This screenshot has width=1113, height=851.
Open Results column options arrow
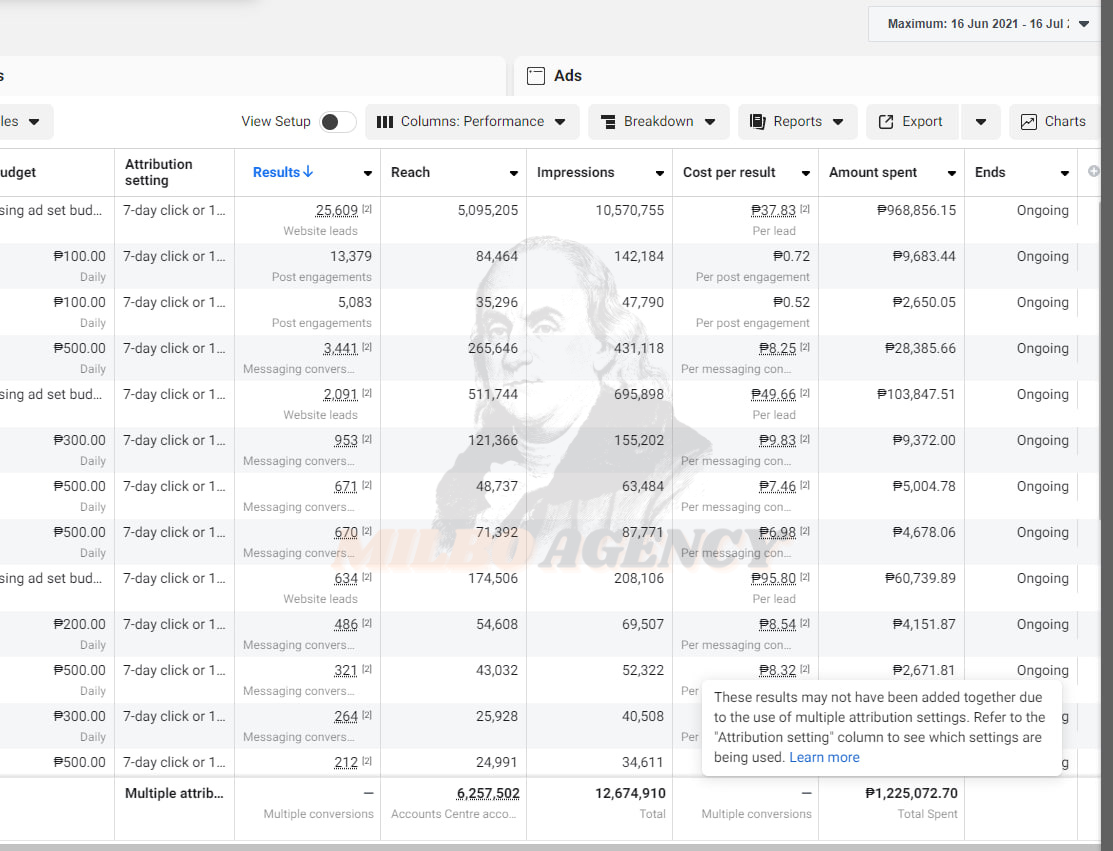368,173
